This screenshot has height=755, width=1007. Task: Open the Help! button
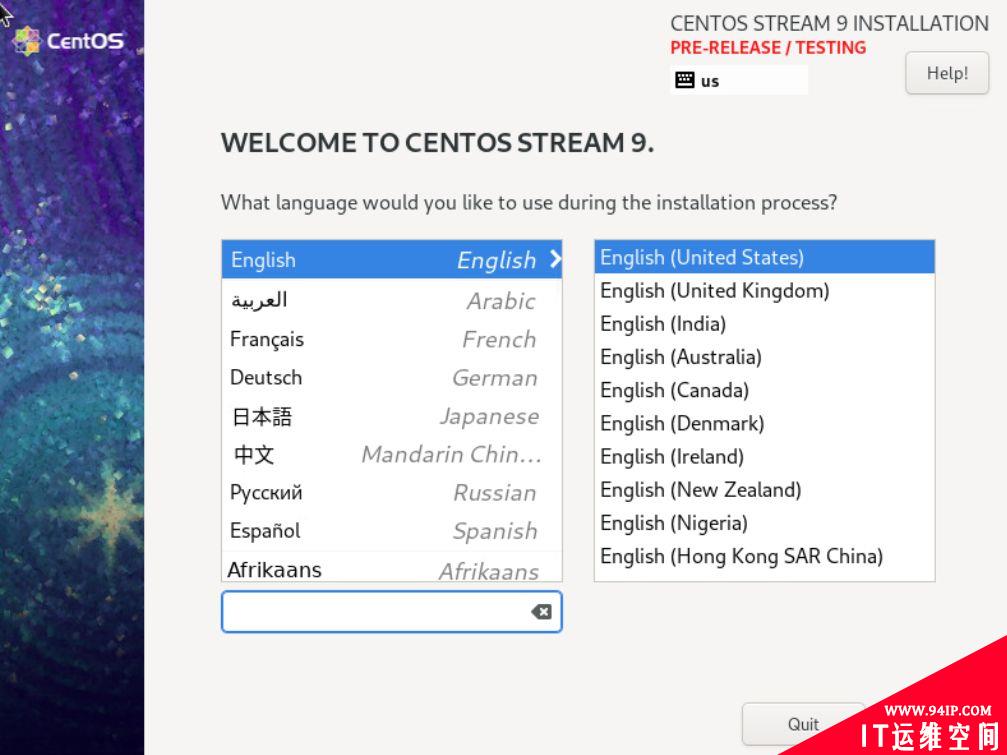click(947, 73)
